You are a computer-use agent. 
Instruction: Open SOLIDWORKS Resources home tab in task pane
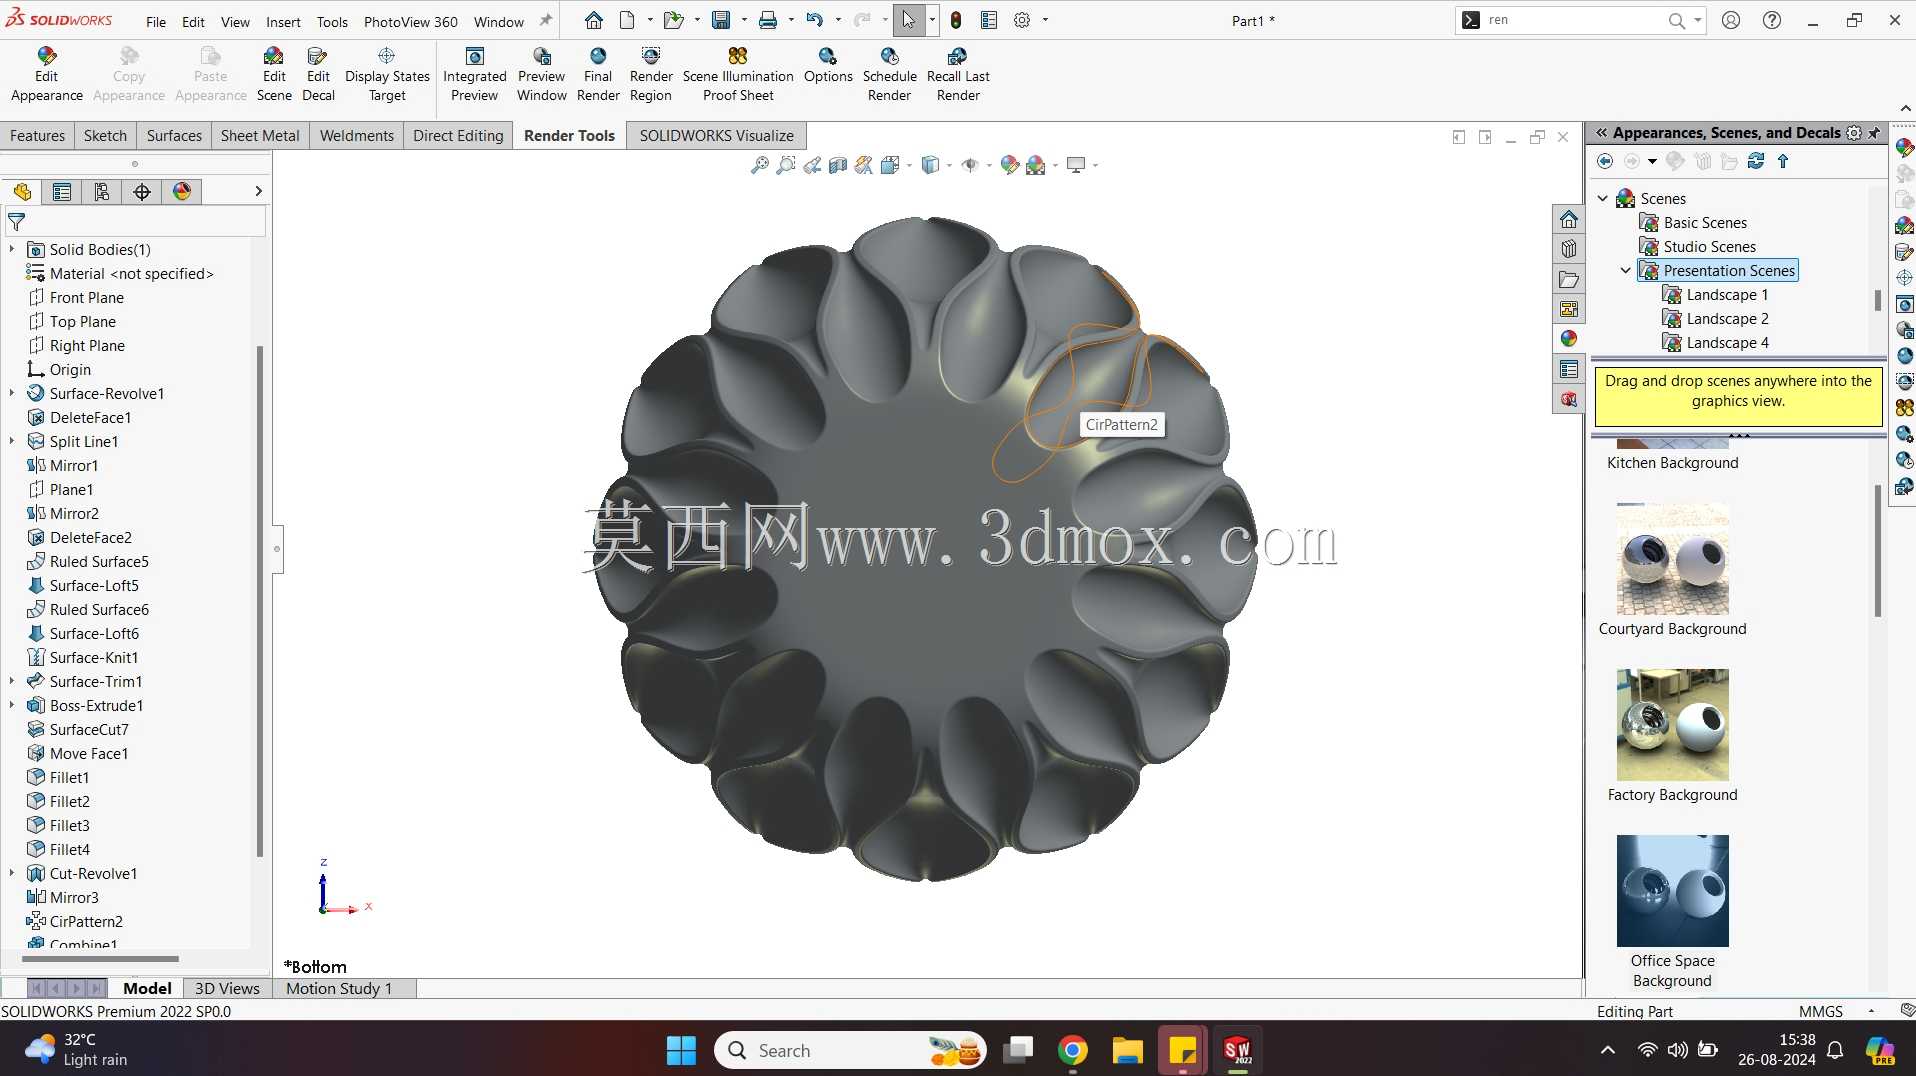click(1568, 220)
